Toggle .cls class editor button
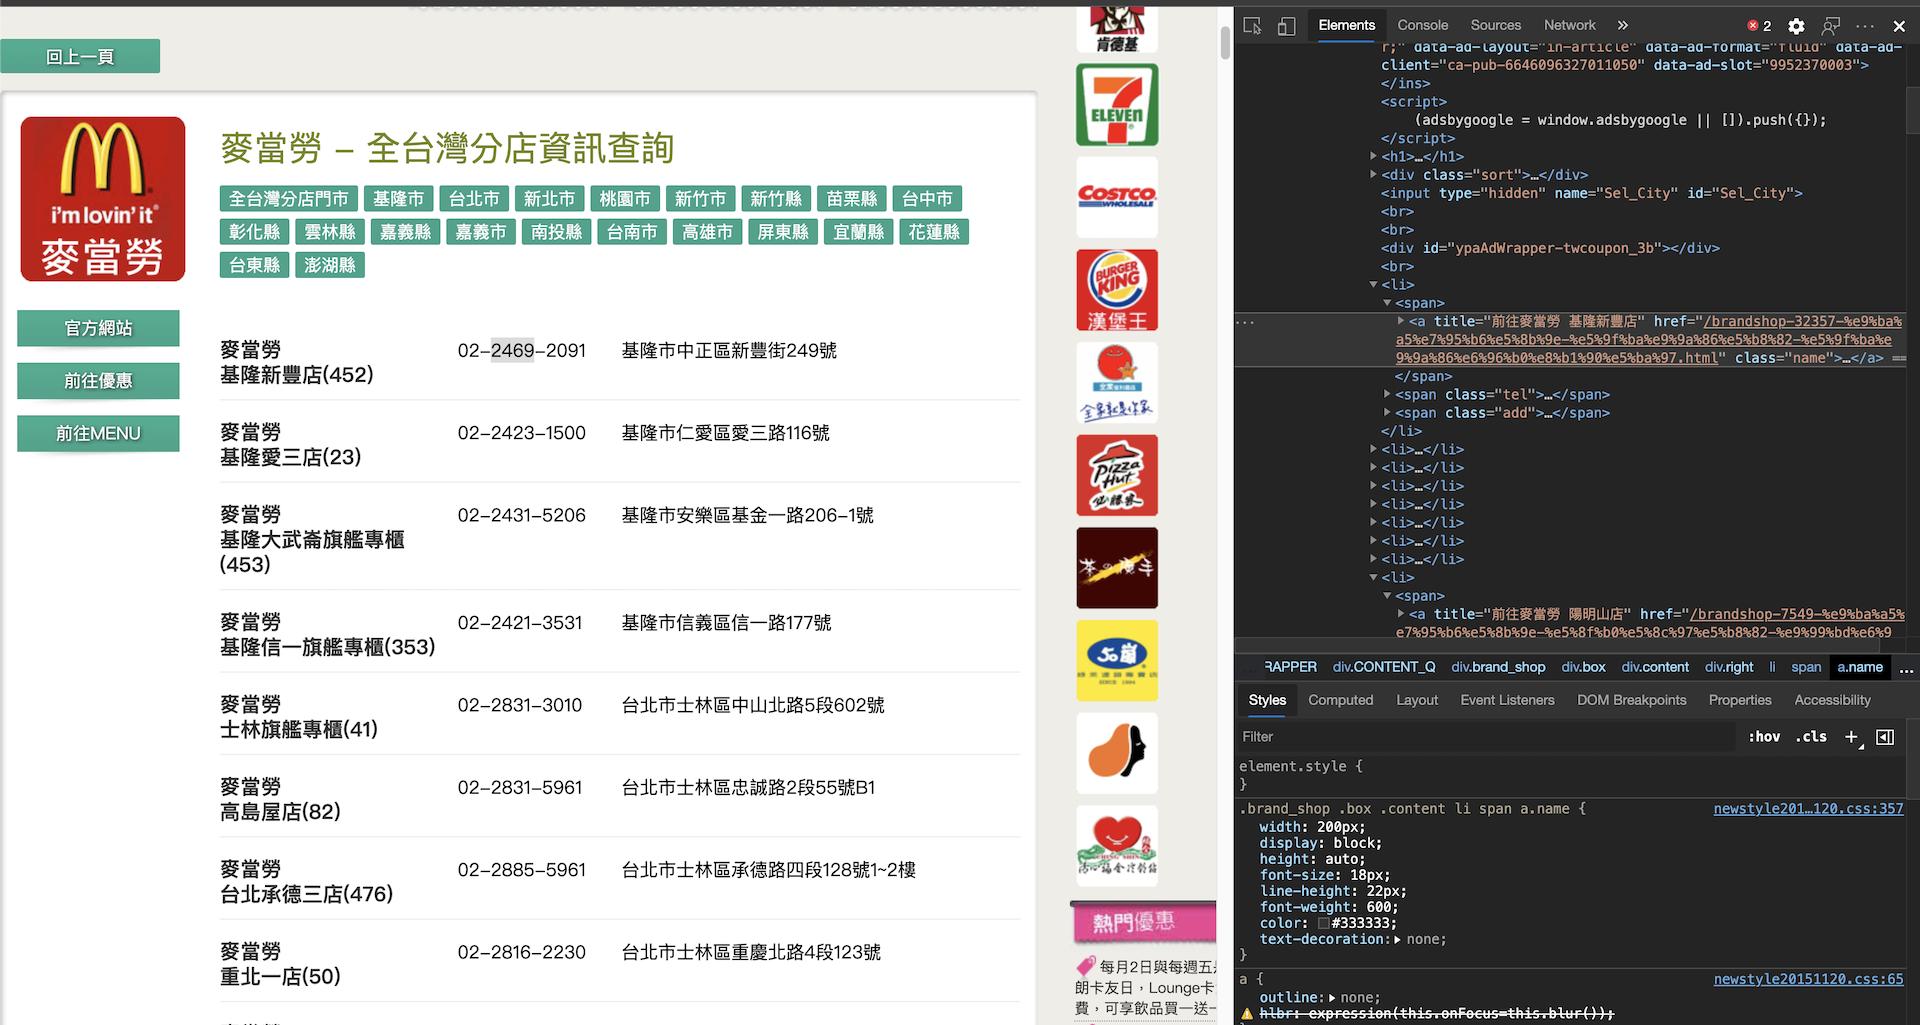Image resolution: width=1920 pixels, height=1025 pixels. pos(1811,737)
